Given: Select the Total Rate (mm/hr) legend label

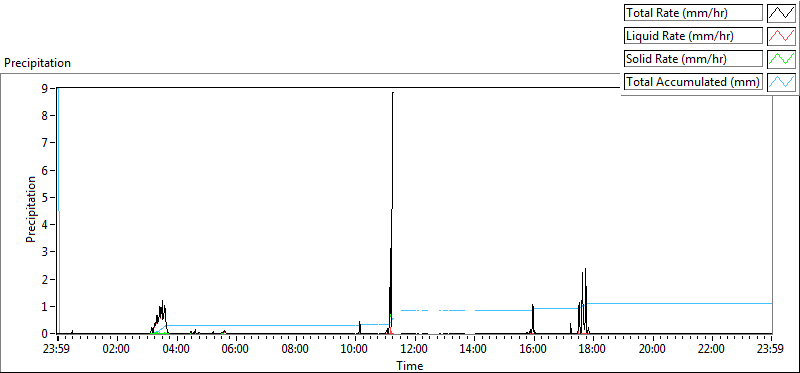Looking at the screenshot, I should (x=693, y=13).
